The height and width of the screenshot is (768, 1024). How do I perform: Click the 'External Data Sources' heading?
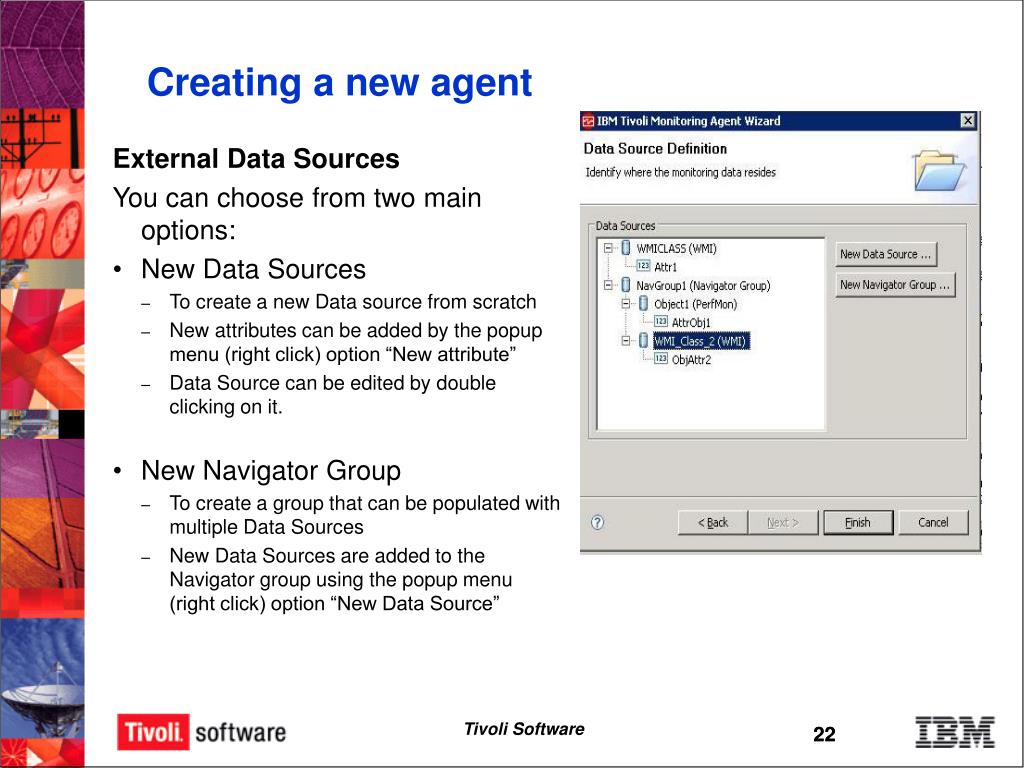pyautogui.click(x=256, y=159)
